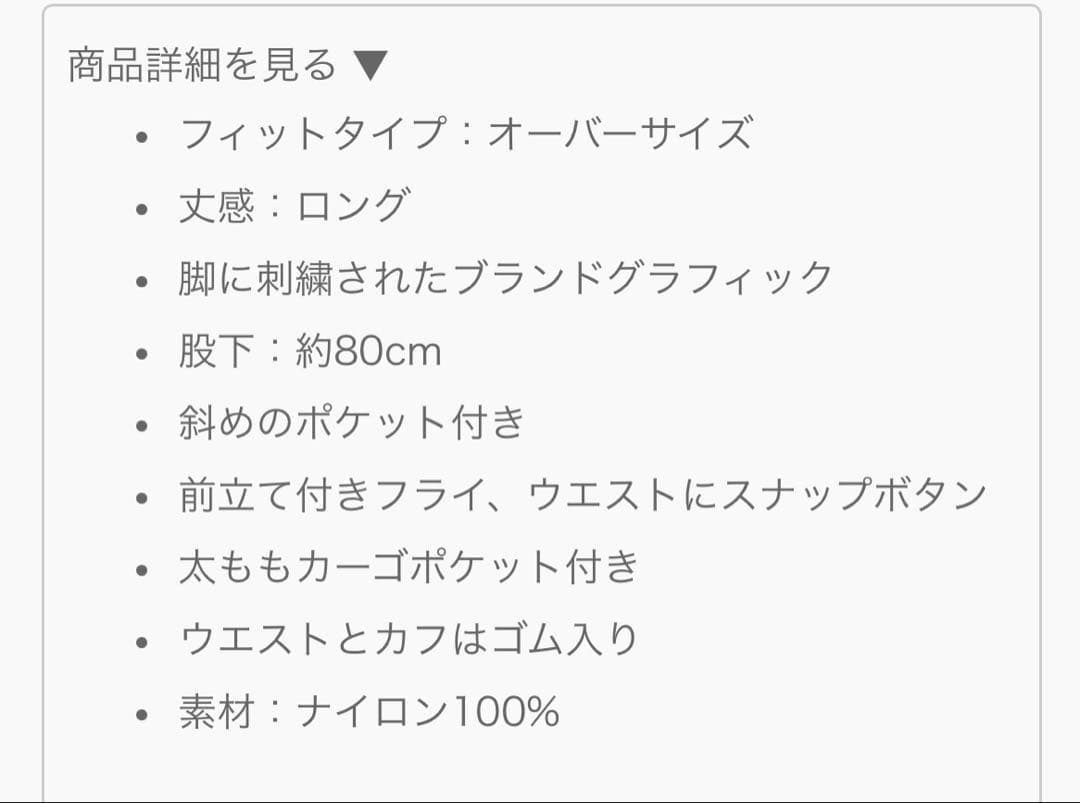The height and width of the screenshot is (803, 1080).
Task: Select the ナイロン100% material value
Action: [428, 713]
